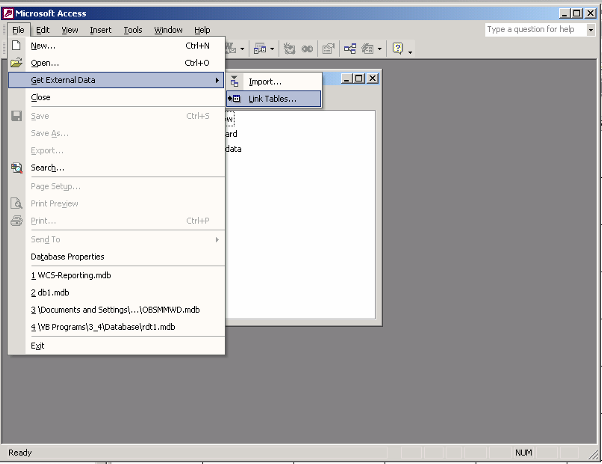The height and width of the screenshot is (464, 602).
Task: Click the Properties toolbar icon
Action: pos(328,49)
